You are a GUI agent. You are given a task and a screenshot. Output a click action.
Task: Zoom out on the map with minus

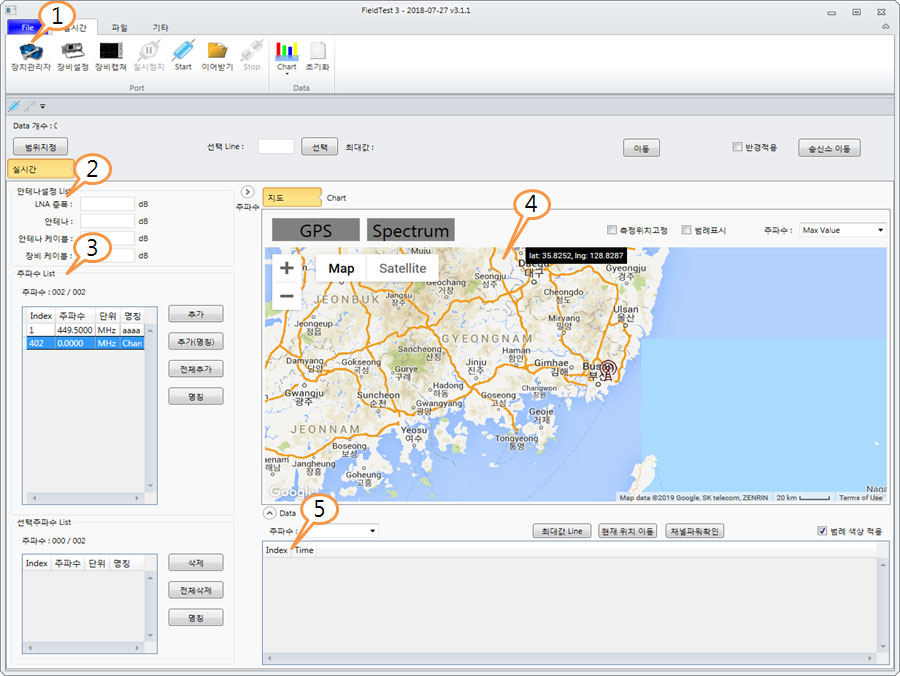pos(286,296)
